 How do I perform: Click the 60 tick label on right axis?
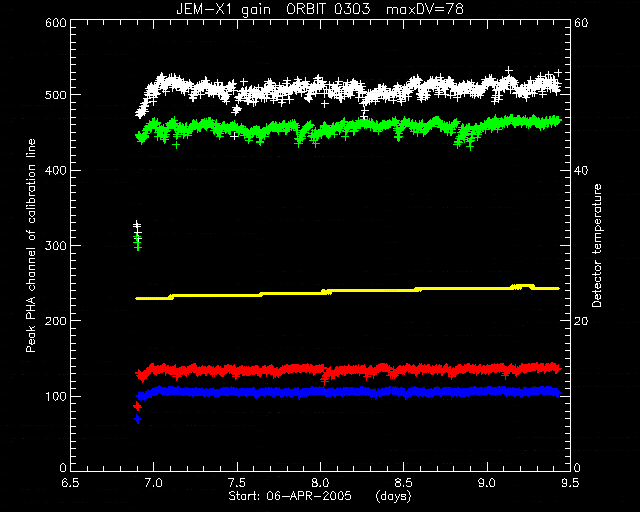pos(581,23)
